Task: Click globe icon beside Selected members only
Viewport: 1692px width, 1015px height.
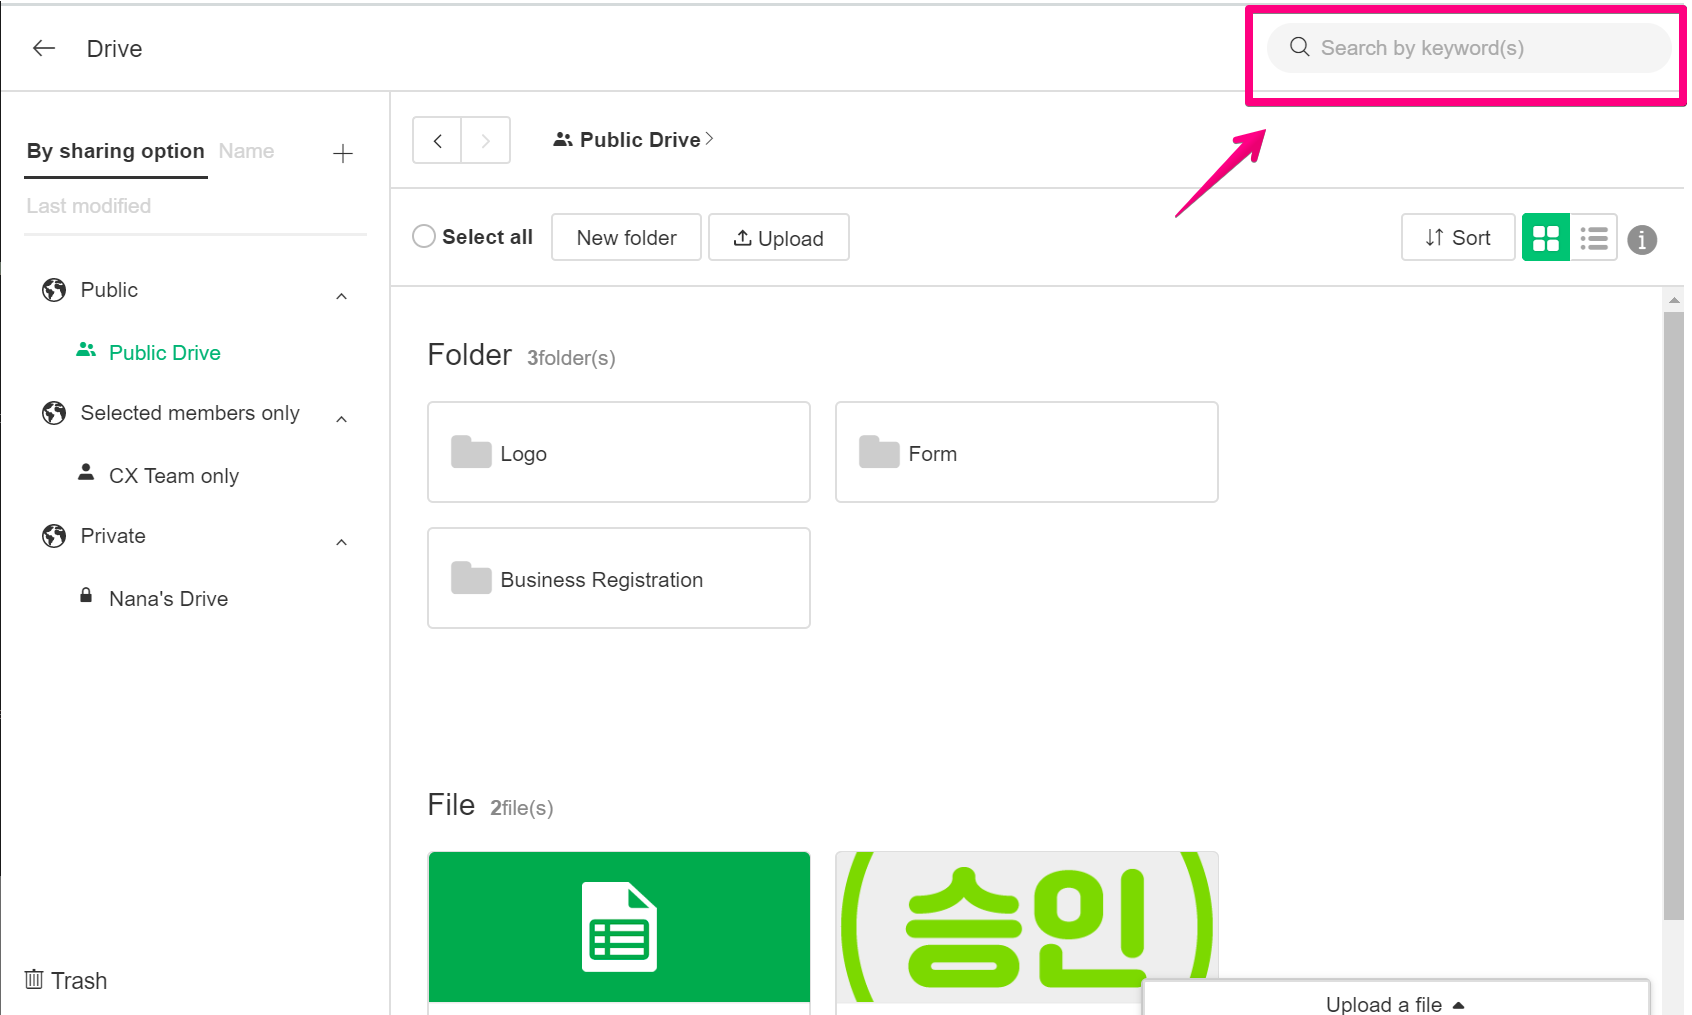Action: 54,413
